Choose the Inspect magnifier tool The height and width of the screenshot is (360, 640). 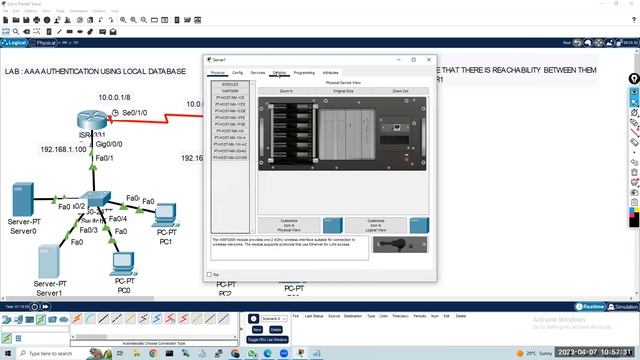pyautogui.click(x=16, y=31)
